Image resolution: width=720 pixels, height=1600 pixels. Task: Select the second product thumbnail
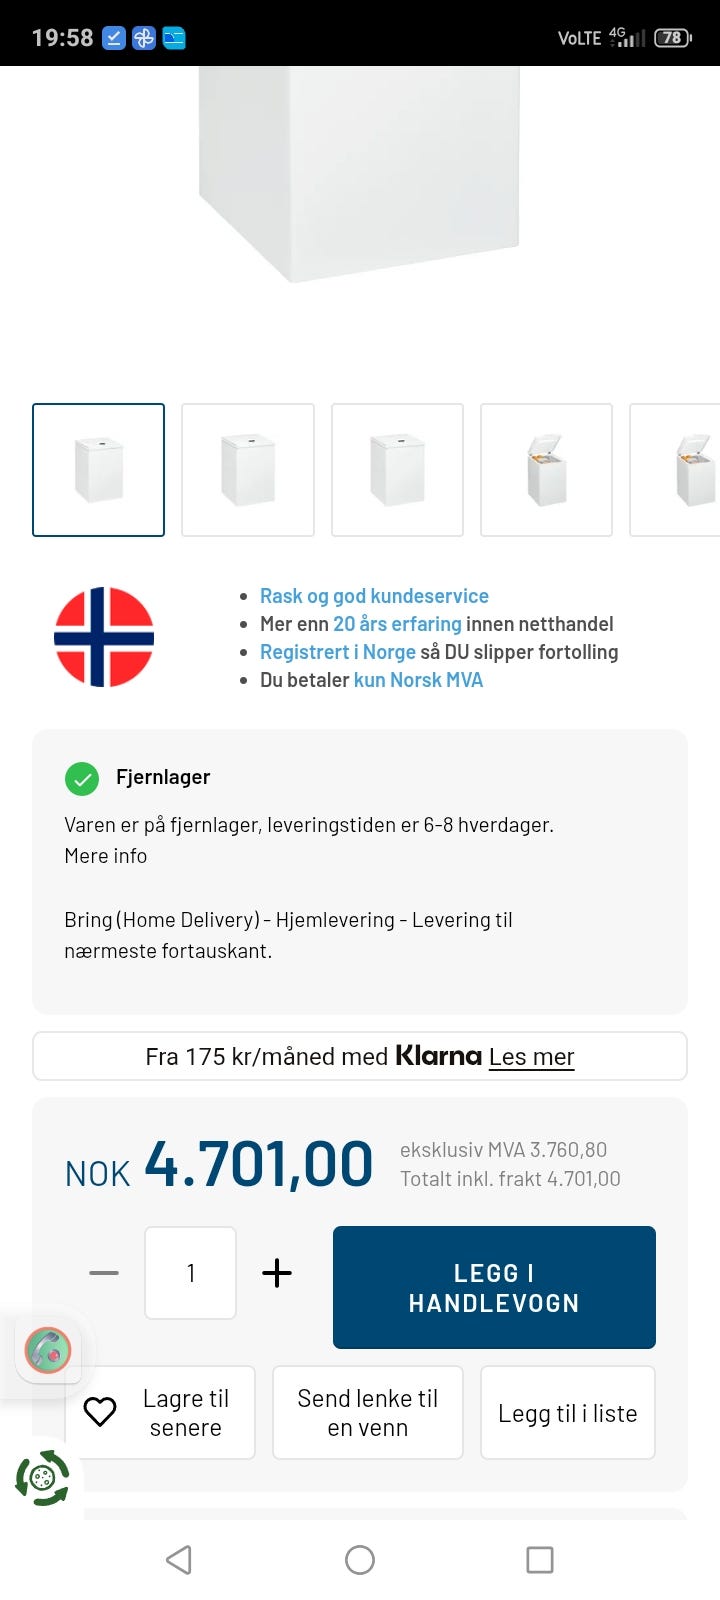coord(247,469)
